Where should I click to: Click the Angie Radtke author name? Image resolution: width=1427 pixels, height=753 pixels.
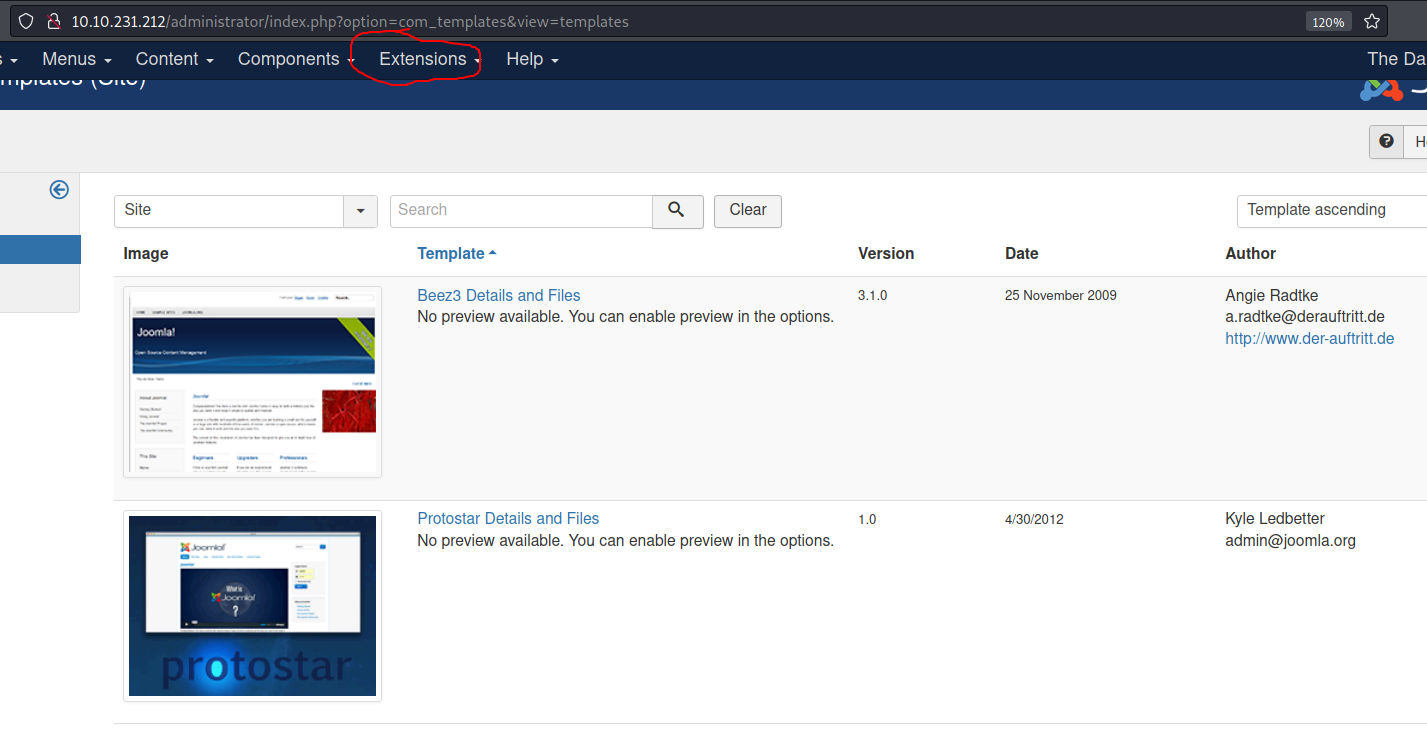click(1272, 295)
